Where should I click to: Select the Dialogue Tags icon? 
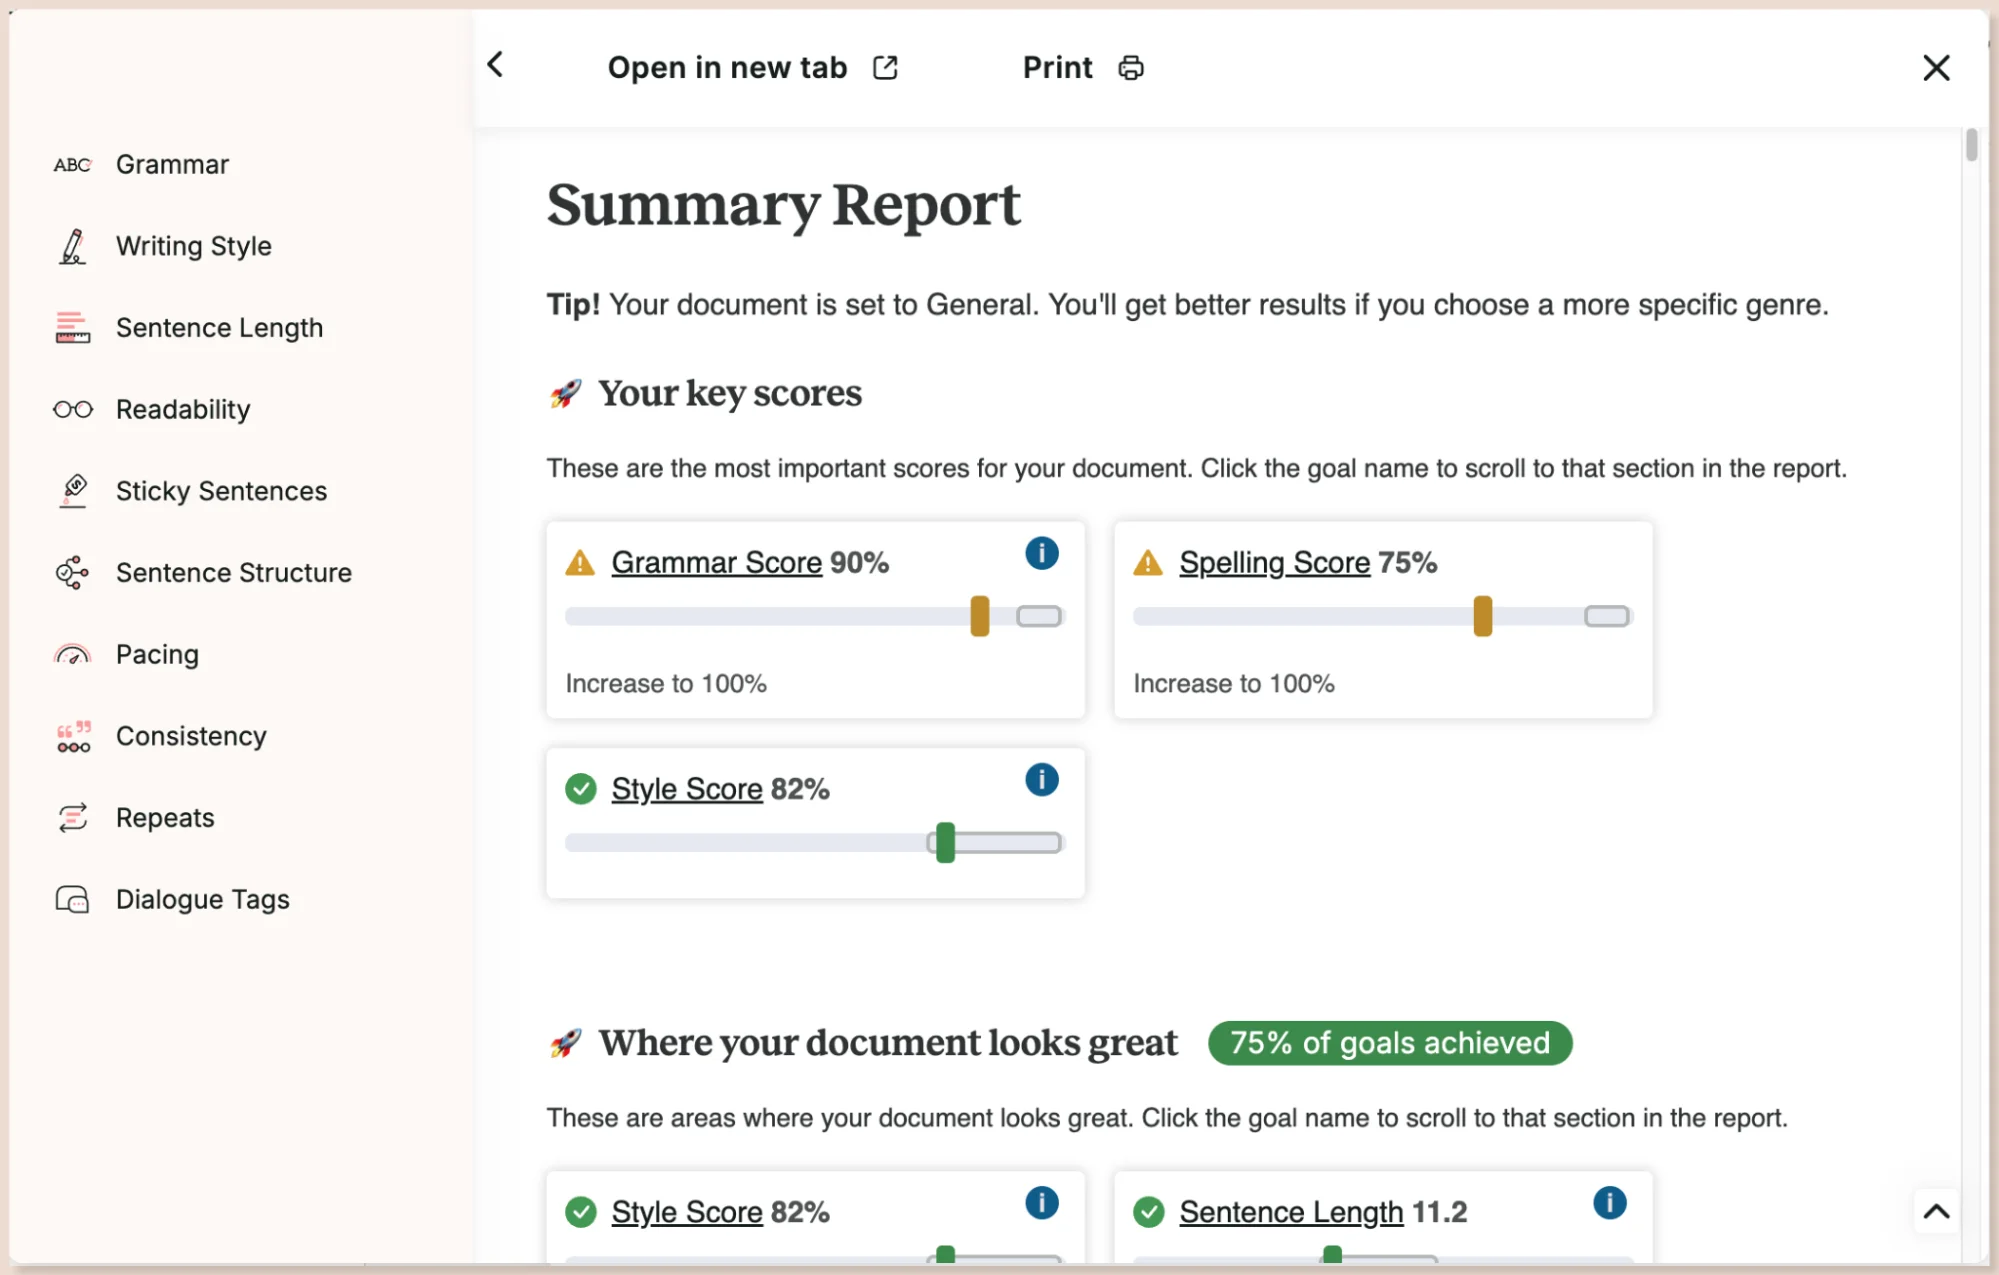(x=71, y=899)
